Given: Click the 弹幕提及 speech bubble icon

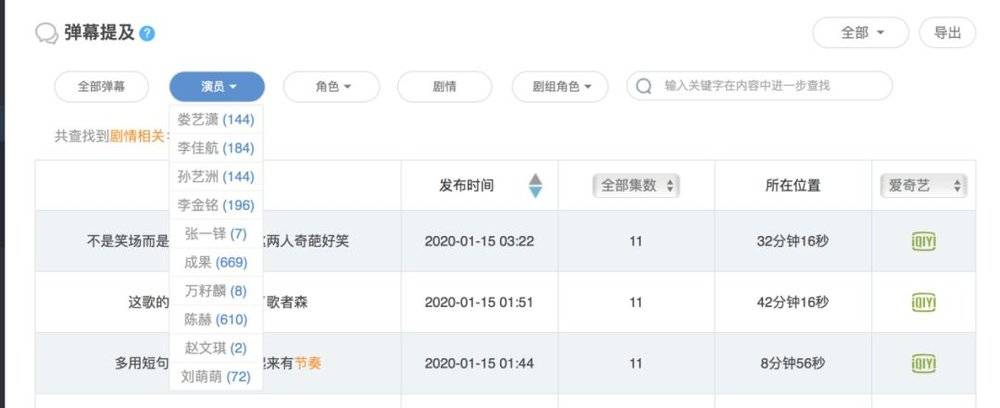Looking at the screenshot, I should (x=46, y=34).
